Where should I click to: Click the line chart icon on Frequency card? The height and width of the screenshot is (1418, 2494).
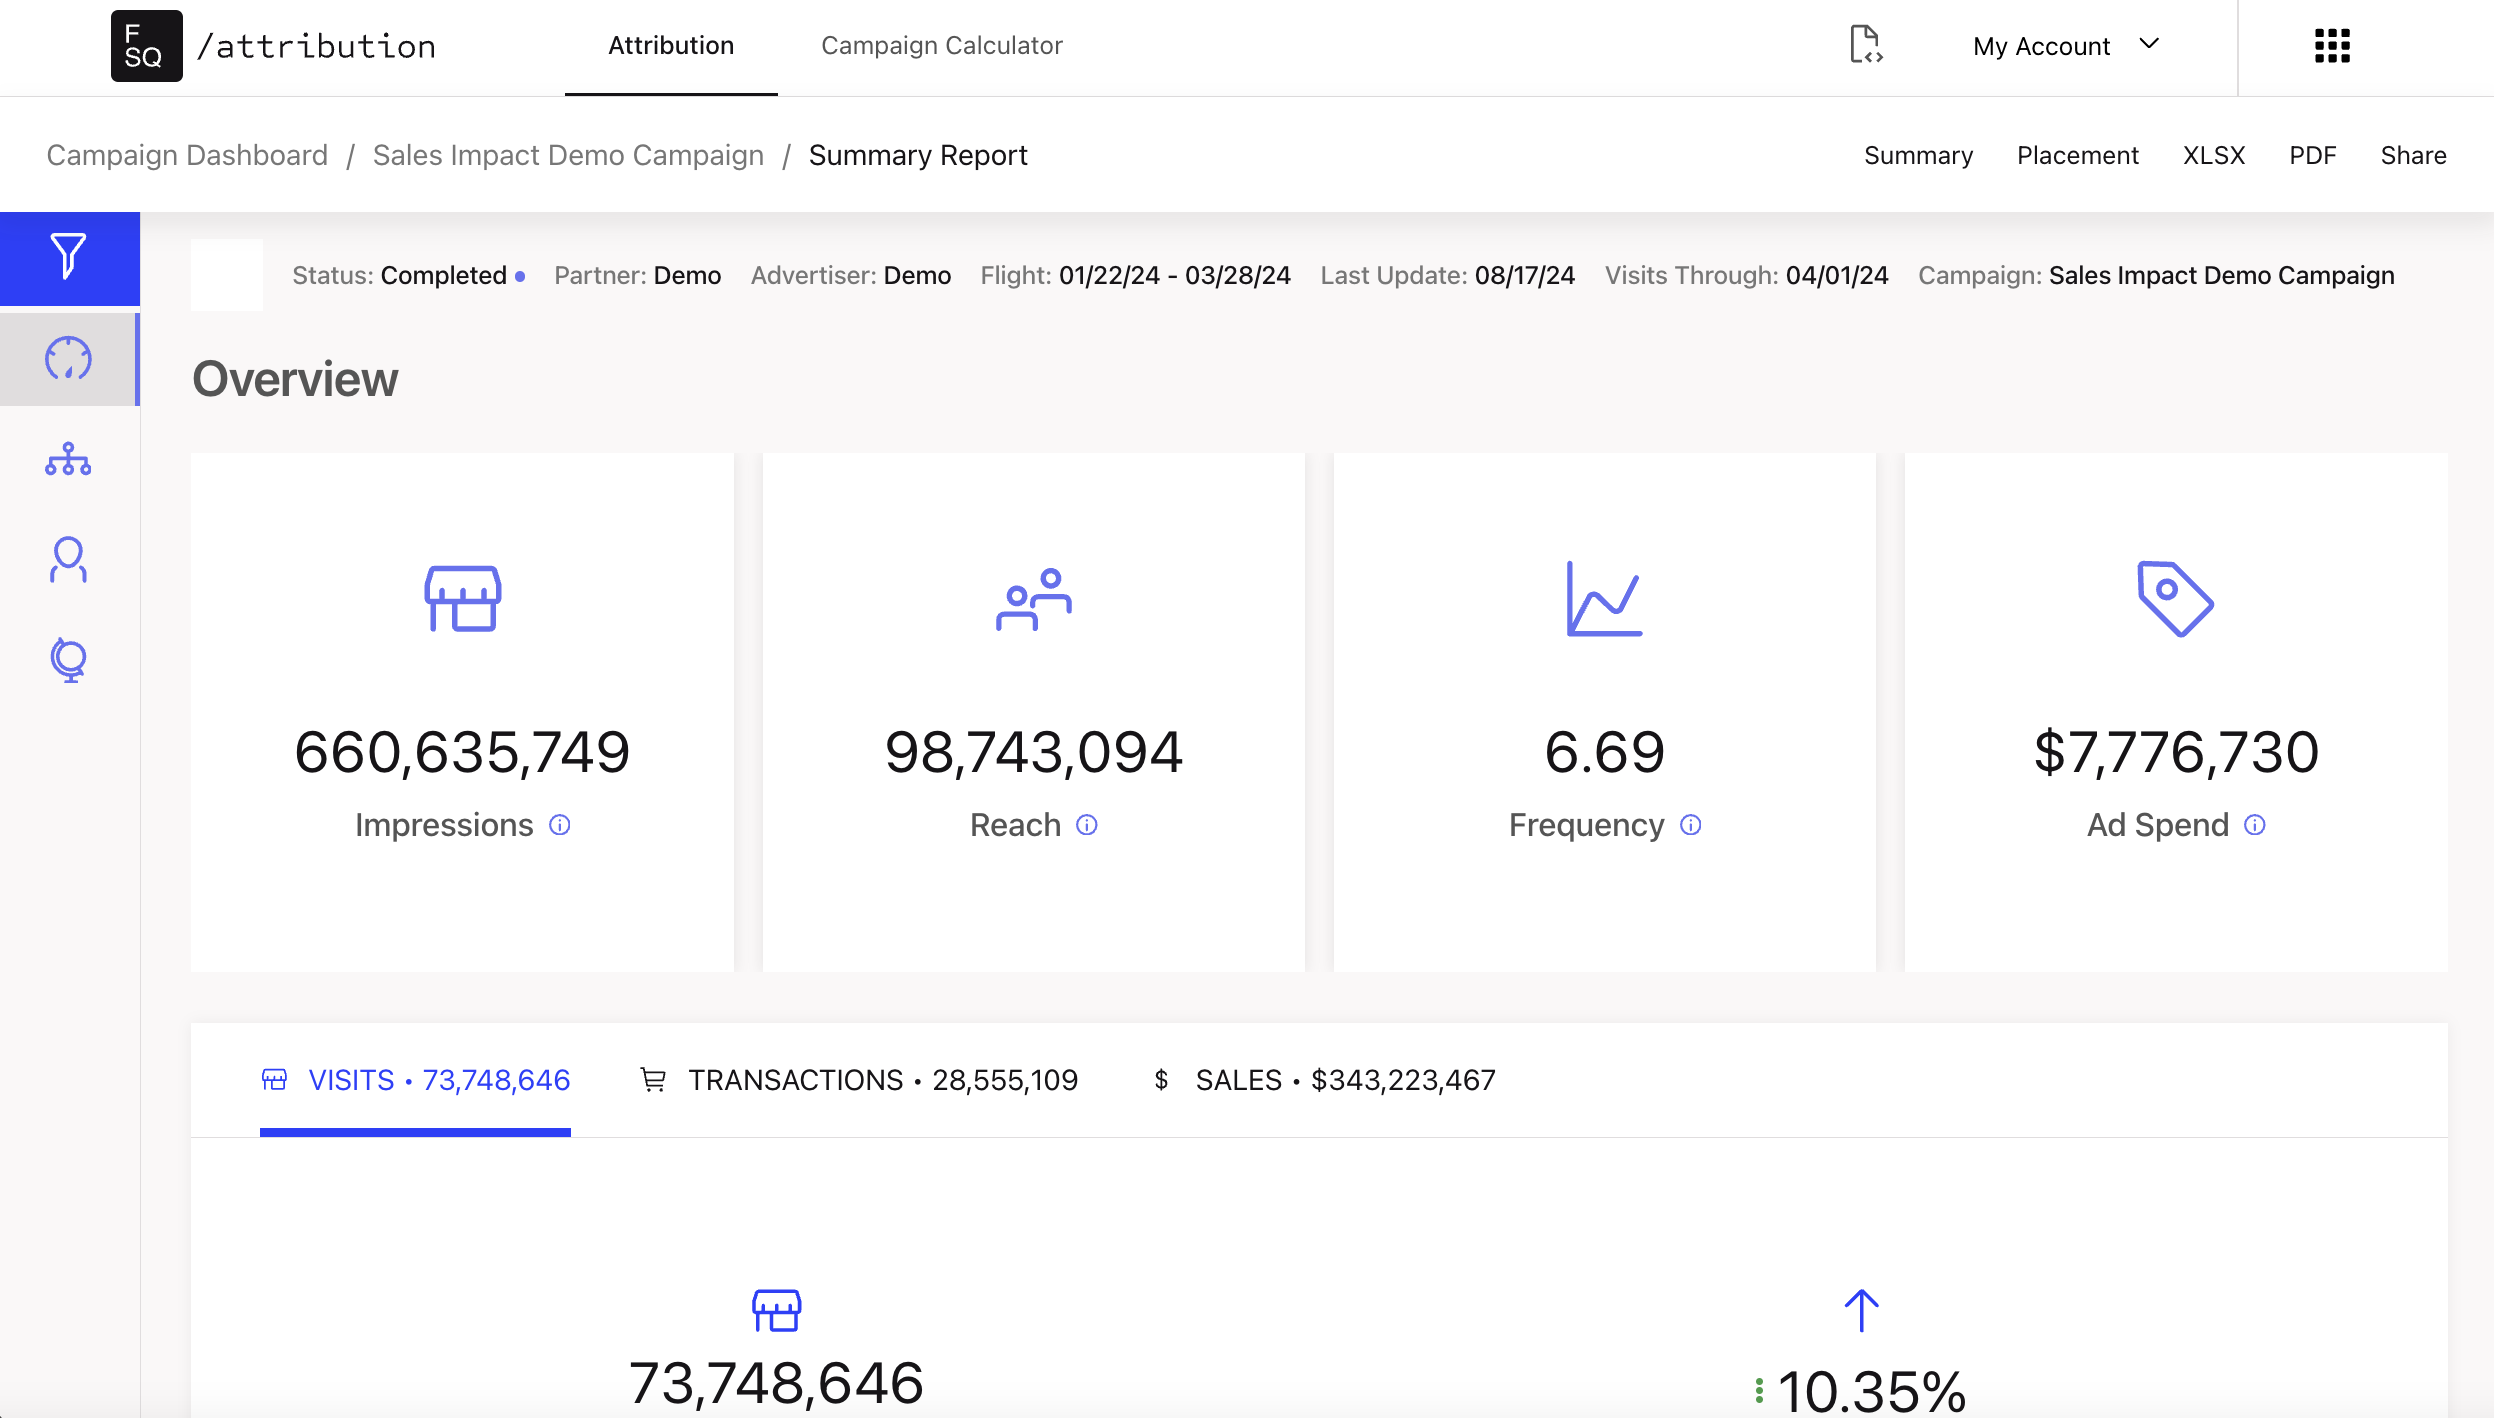click(x=1604, y=598)
